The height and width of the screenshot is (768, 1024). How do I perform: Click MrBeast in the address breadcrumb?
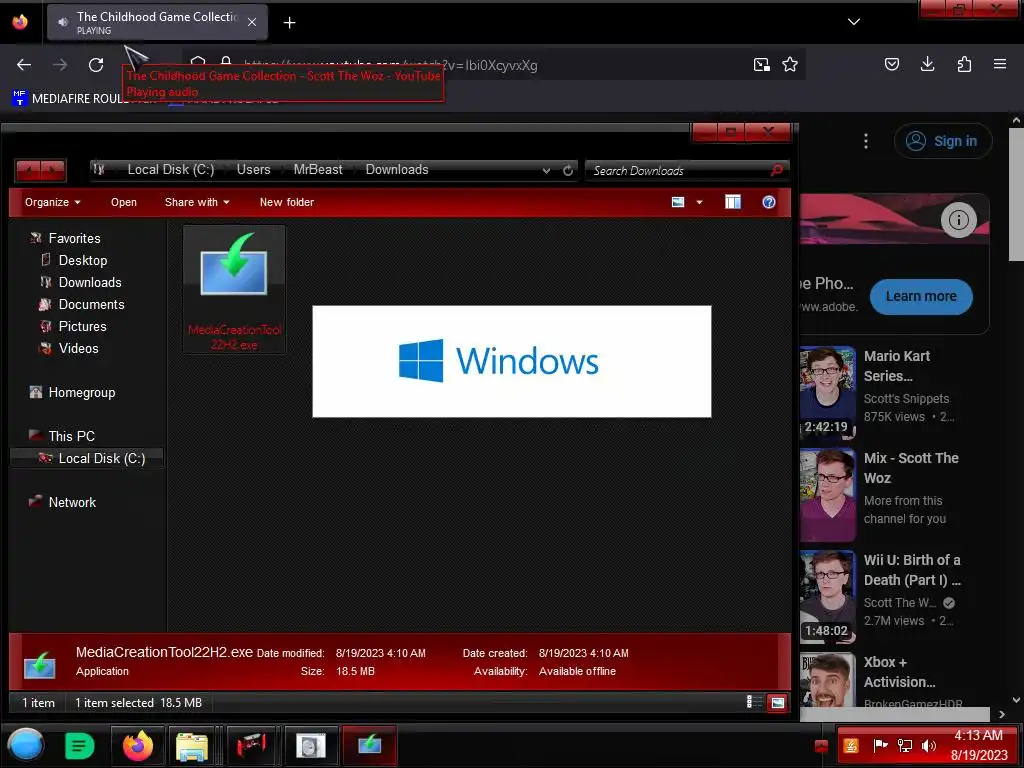318,170
